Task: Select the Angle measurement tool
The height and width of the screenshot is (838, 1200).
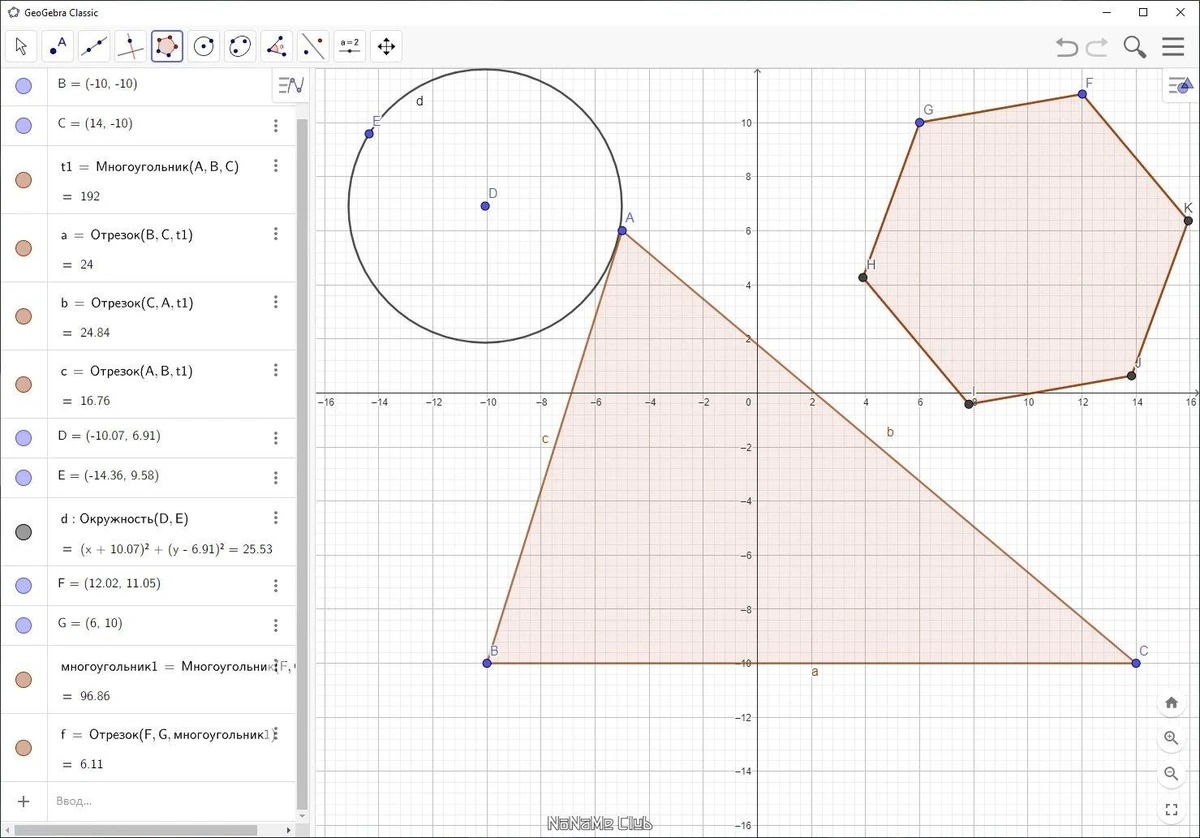Action: coord(277,46)
